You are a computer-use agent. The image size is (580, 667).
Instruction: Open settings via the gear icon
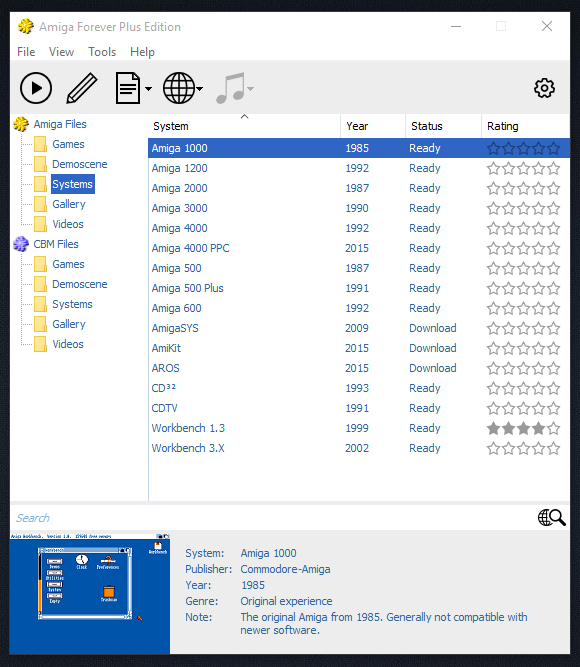544,88
